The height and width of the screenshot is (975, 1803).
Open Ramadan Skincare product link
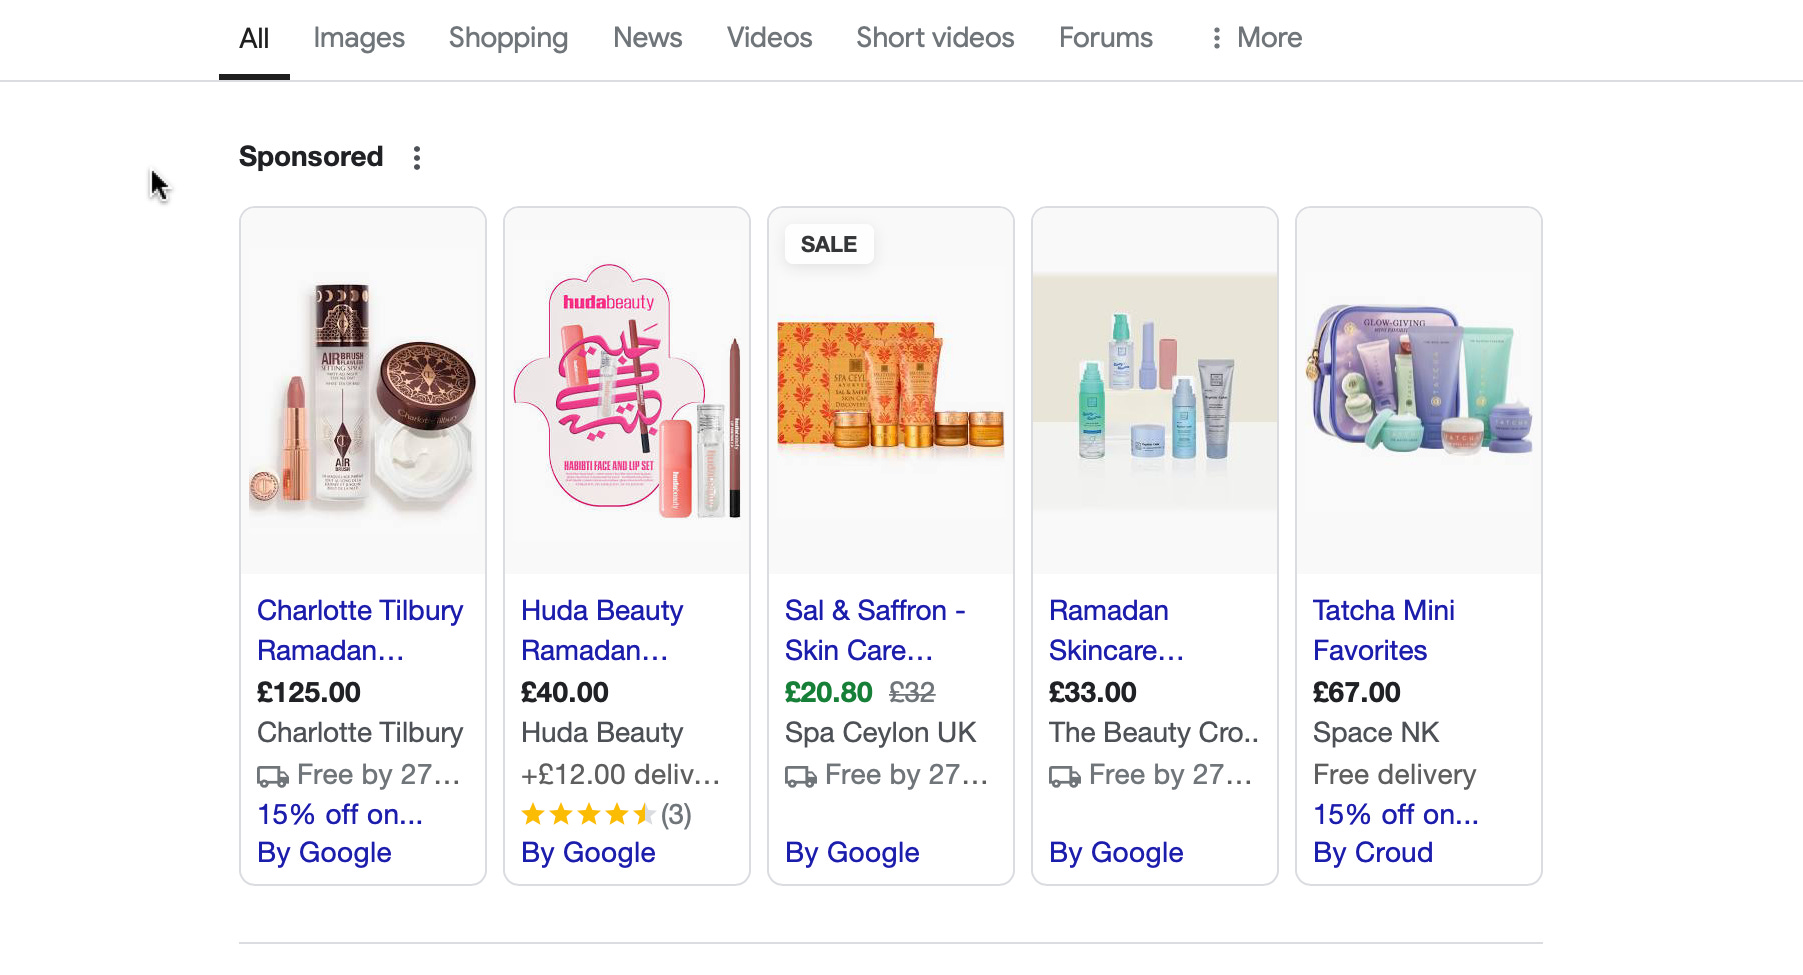[1116, 630]
